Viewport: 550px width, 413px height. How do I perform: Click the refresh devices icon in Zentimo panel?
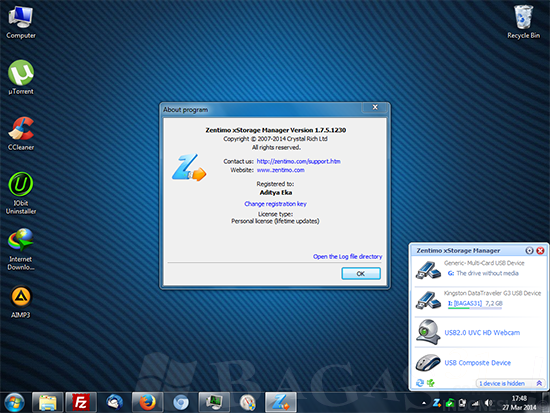[420, 383]
